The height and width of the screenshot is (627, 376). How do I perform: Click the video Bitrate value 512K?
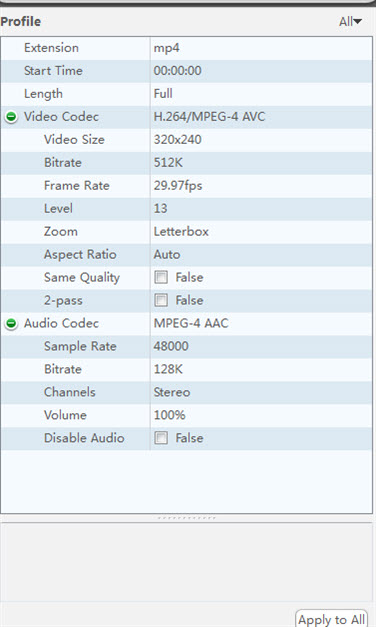click(x=168, y=162)
